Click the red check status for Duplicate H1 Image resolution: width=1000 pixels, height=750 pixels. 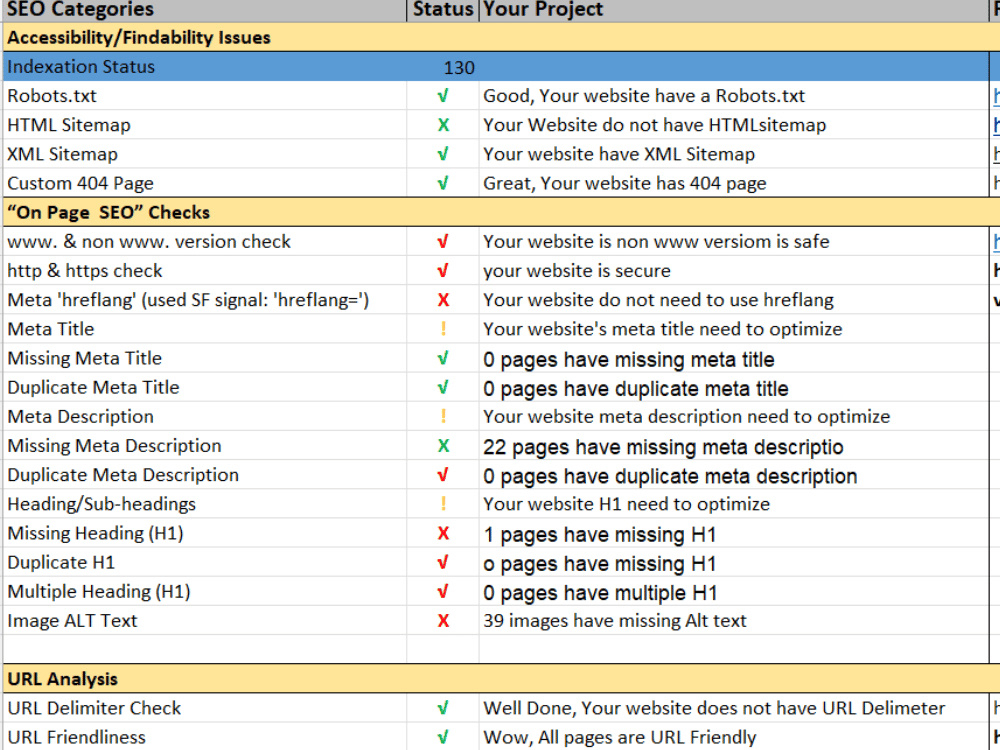pyautogui.click(x=443, y=562)
